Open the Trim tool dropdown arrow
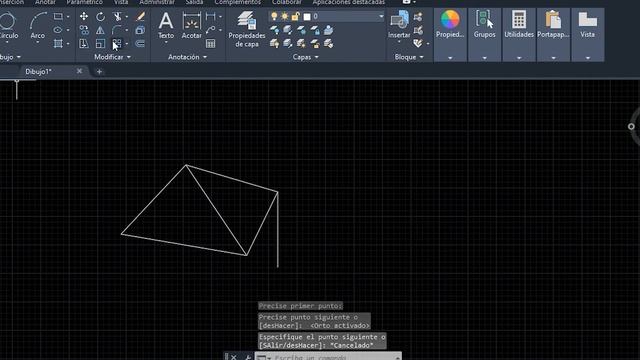Image resolution: width=640 pixels, height=360 pixels. pos(126,17)
